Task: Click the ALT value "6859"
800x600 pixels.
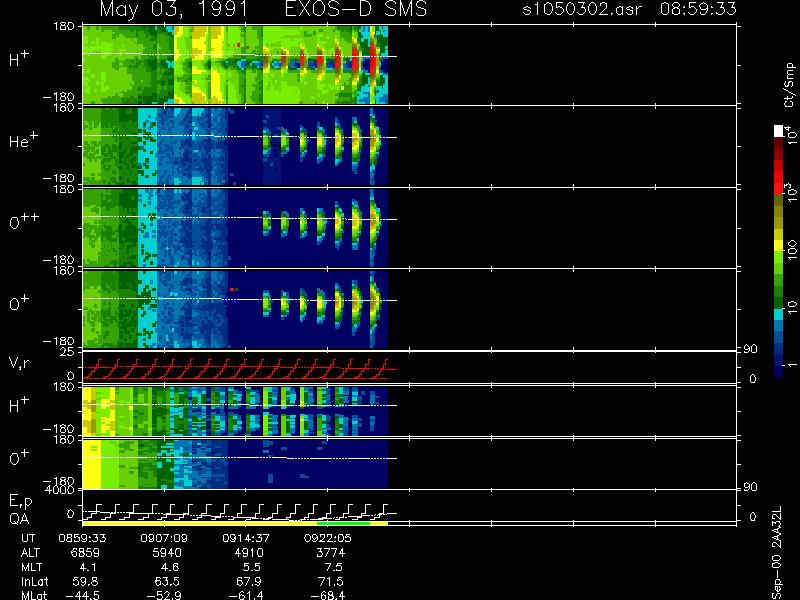Action: [85, 553]
